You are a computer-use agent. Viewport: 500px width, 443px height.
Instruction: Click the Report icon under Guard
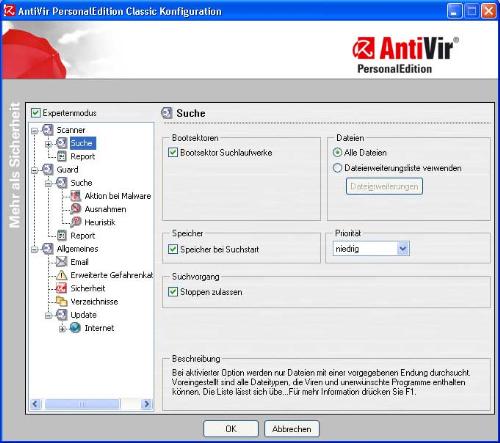pyautogui.click(x=62, y=236)
